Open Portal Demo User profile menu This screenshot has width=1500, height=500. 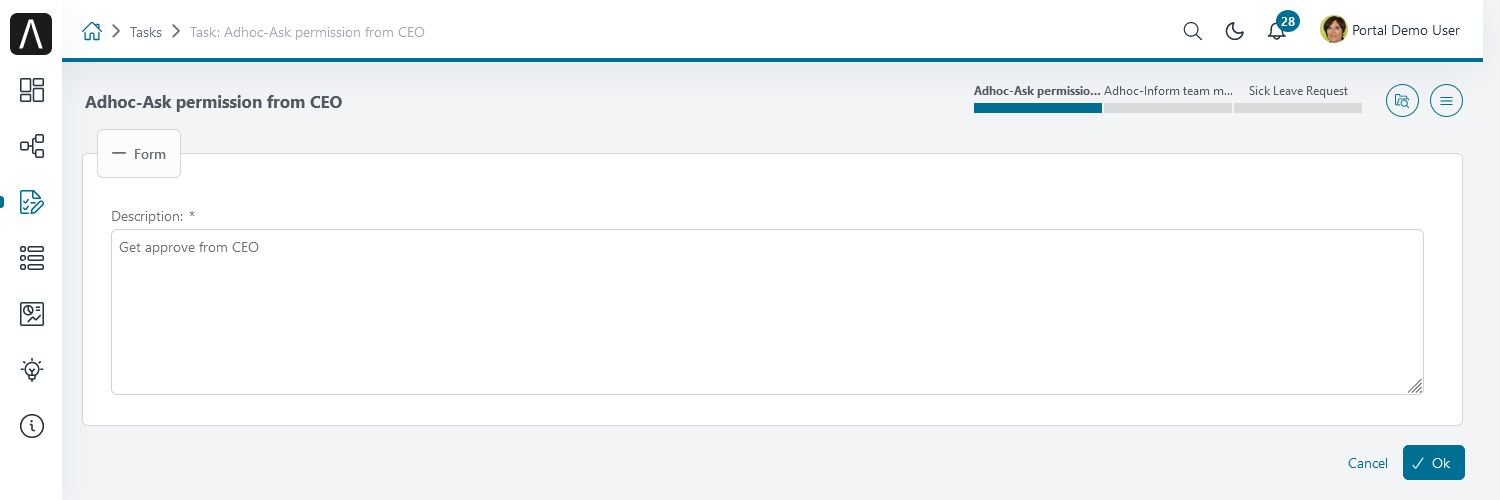tap(1390, 30)
